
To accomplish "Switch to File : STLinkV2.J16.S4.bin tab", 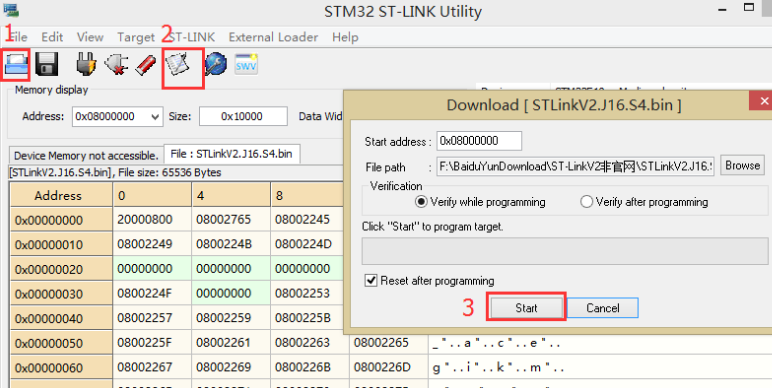I will pyautogui.click(x=231, y=154).
